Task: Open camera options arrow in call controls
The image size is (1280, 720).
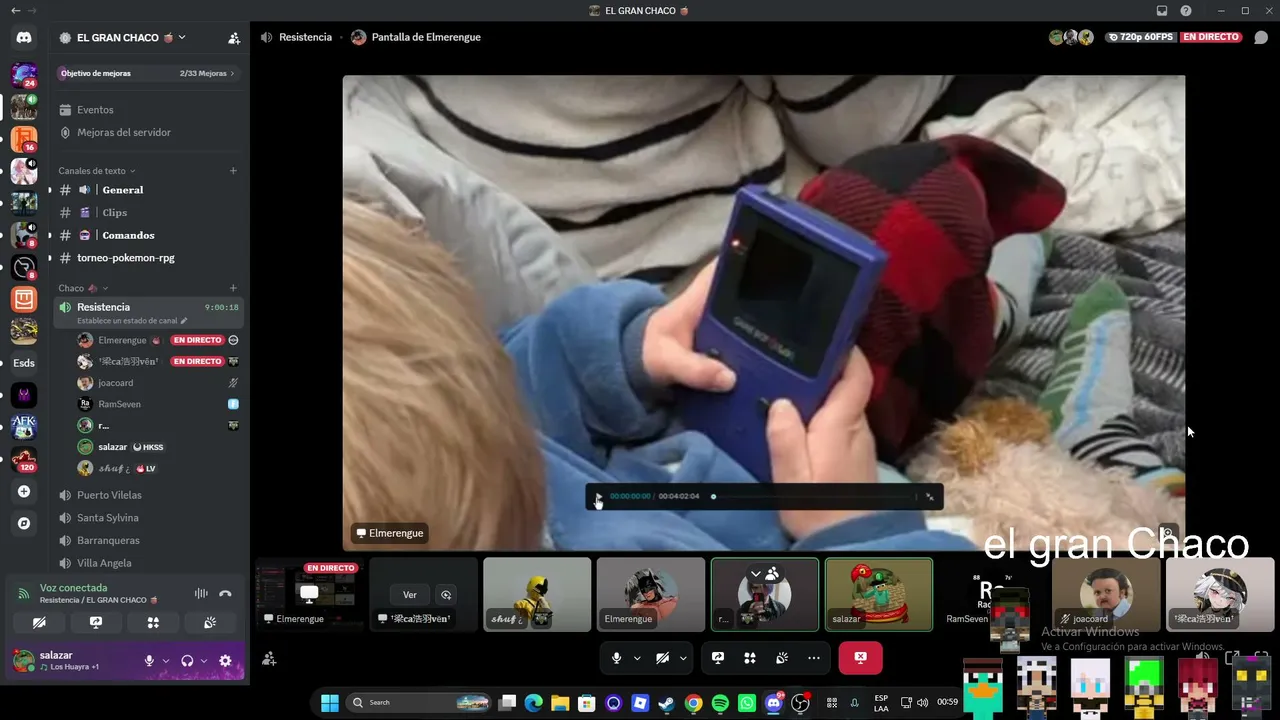Action: (683, 658)
